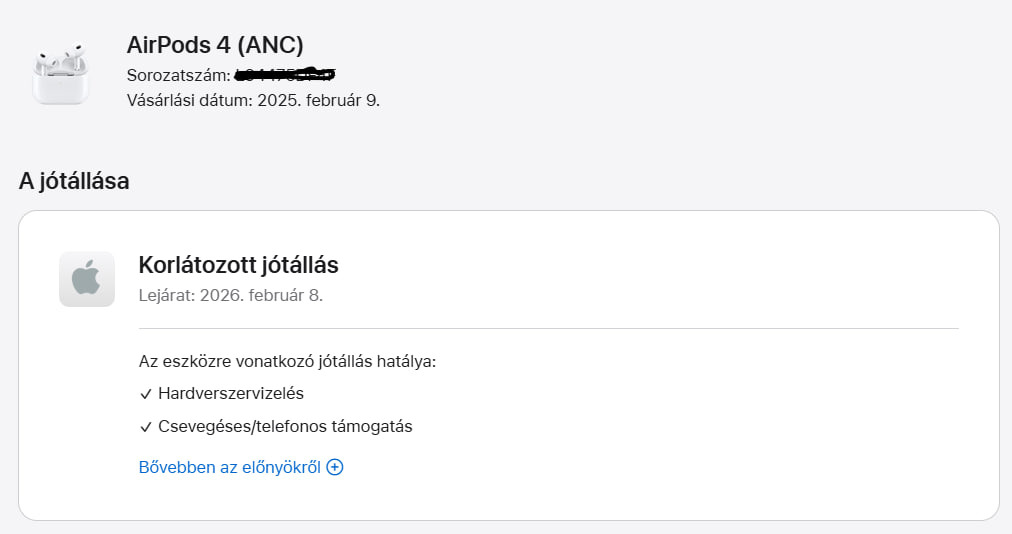The image size is (1012, 534).
Task: Click the AirPods product image
Action: [x=60, y=73]
